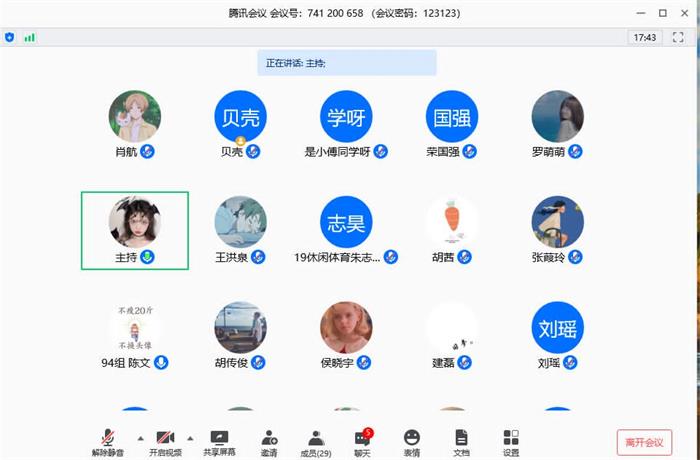Click 肖航's participant avatar
The image size is (700, 460).
(x=134, y=116)
